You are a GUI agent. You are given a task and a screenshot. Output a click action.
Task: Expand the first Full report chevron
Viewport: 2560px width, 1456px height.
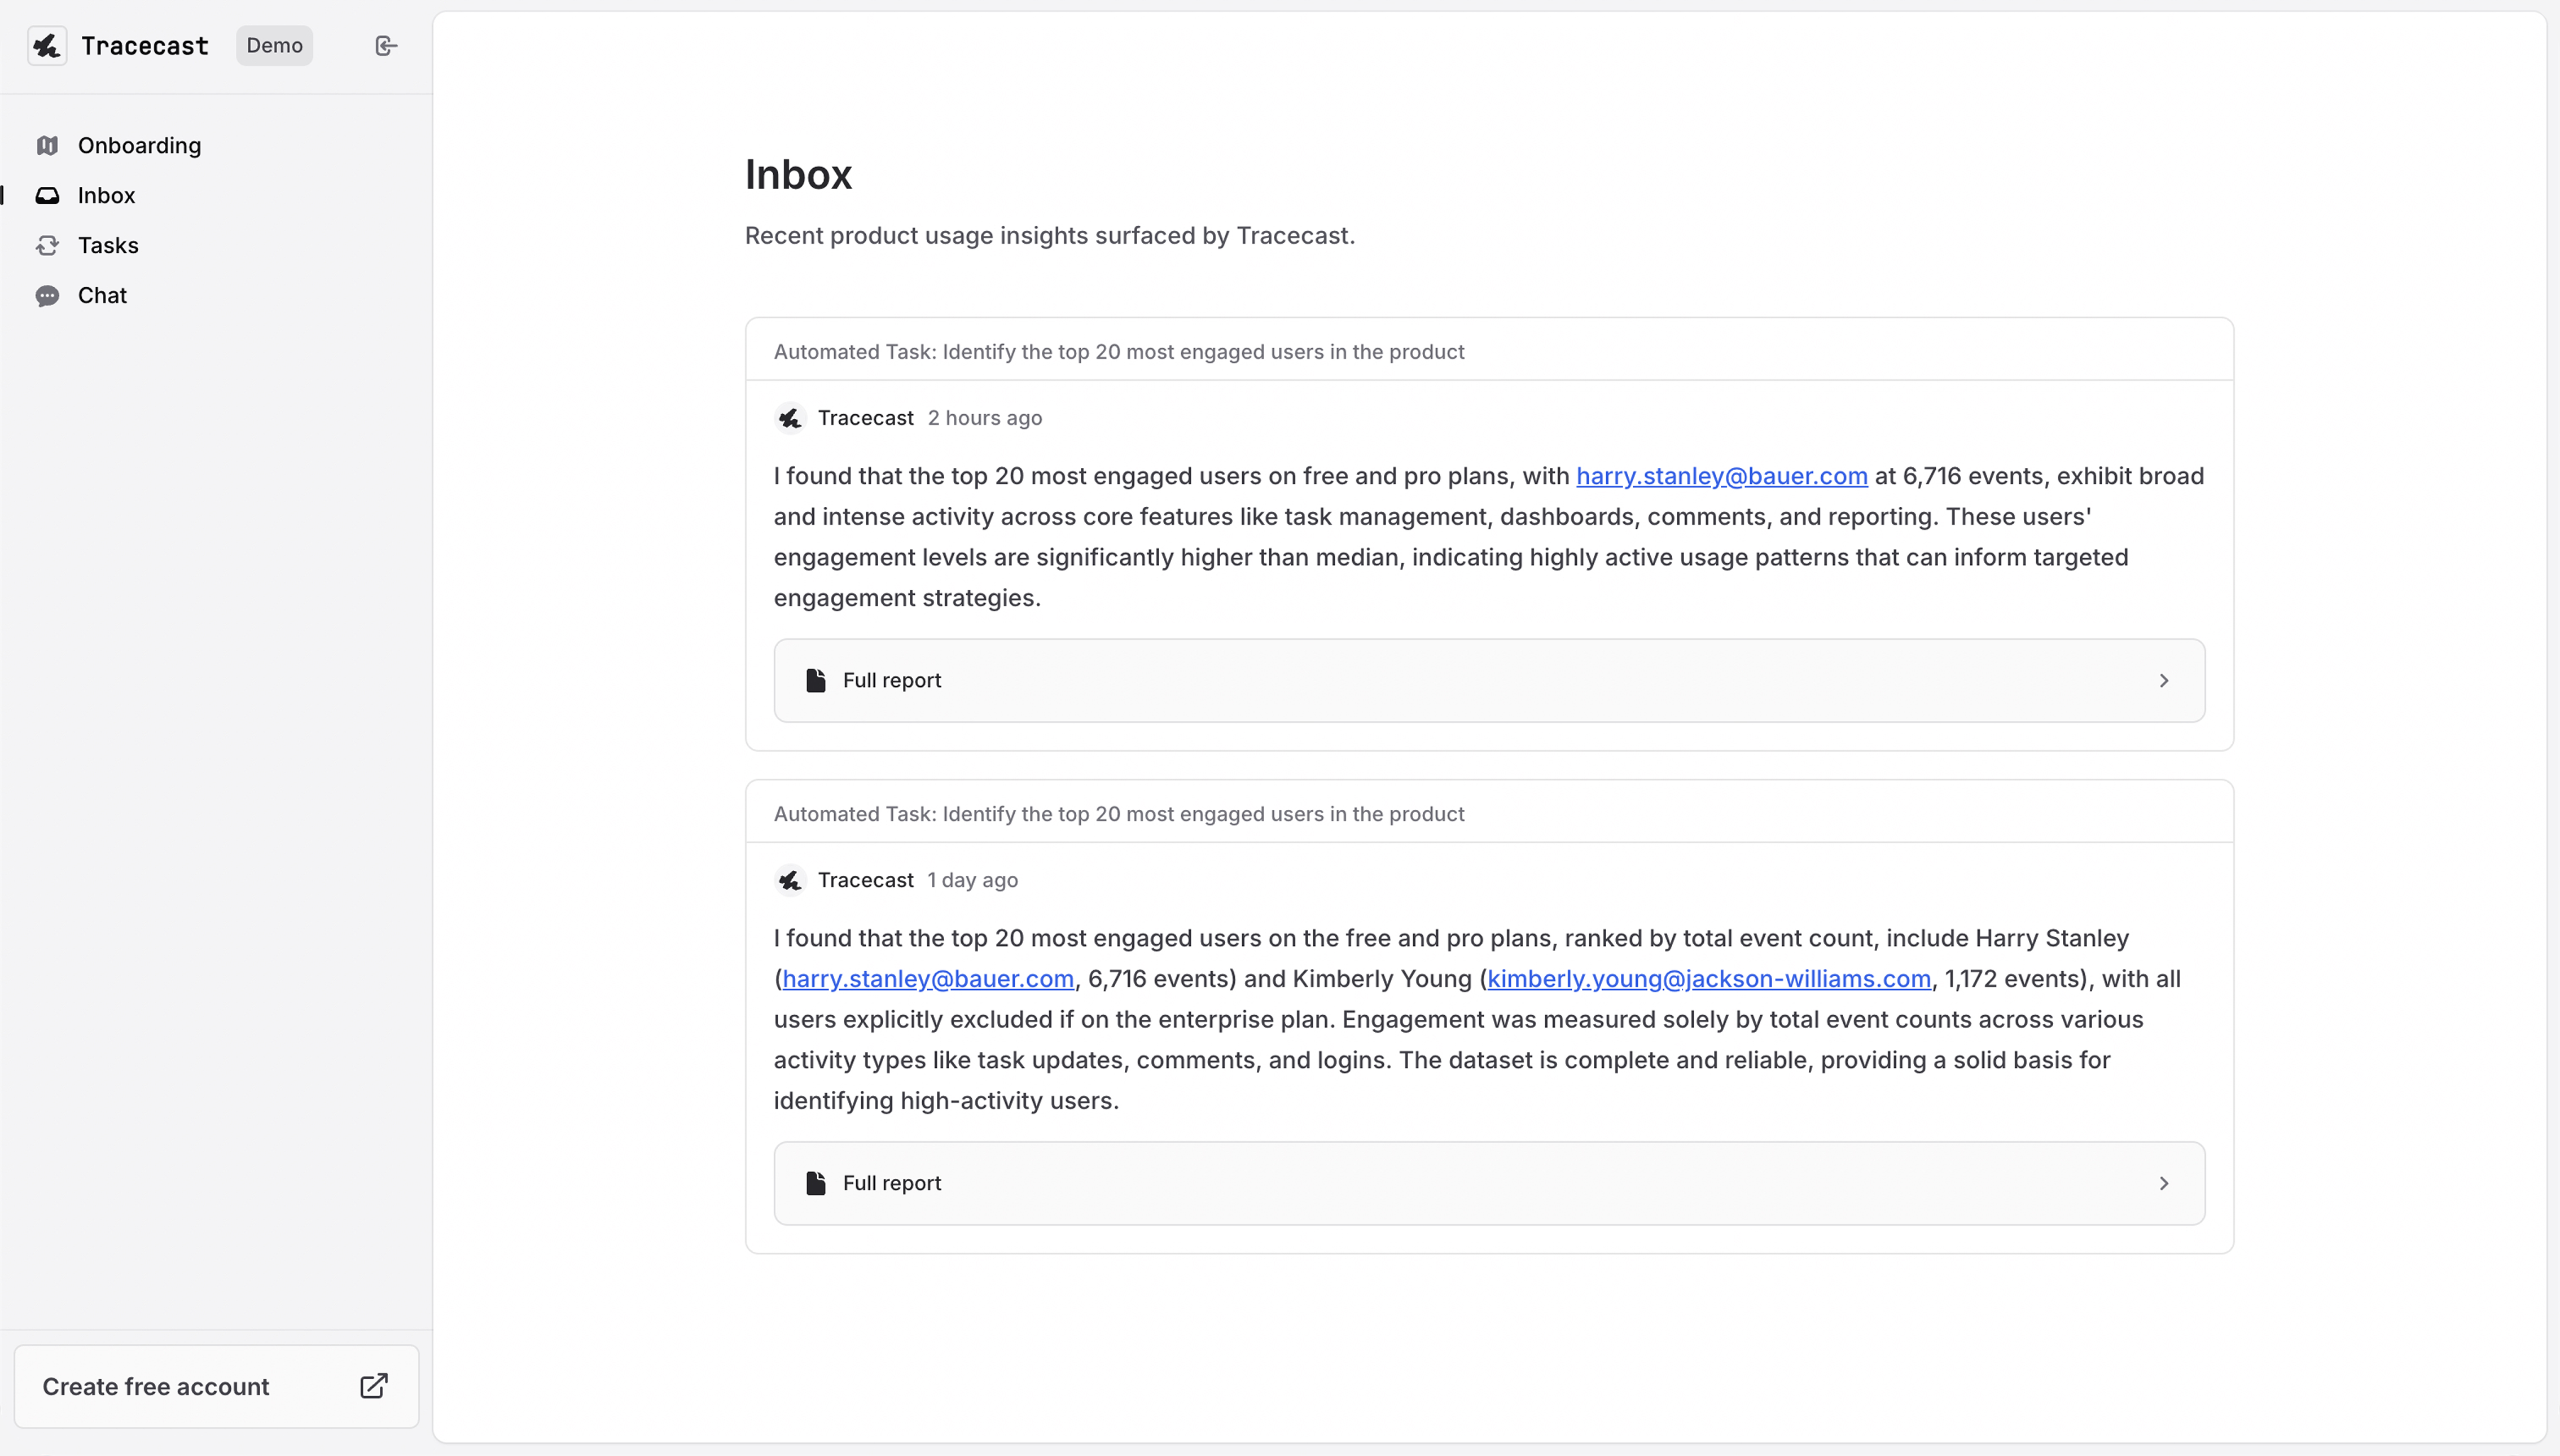pos(2164,681)
